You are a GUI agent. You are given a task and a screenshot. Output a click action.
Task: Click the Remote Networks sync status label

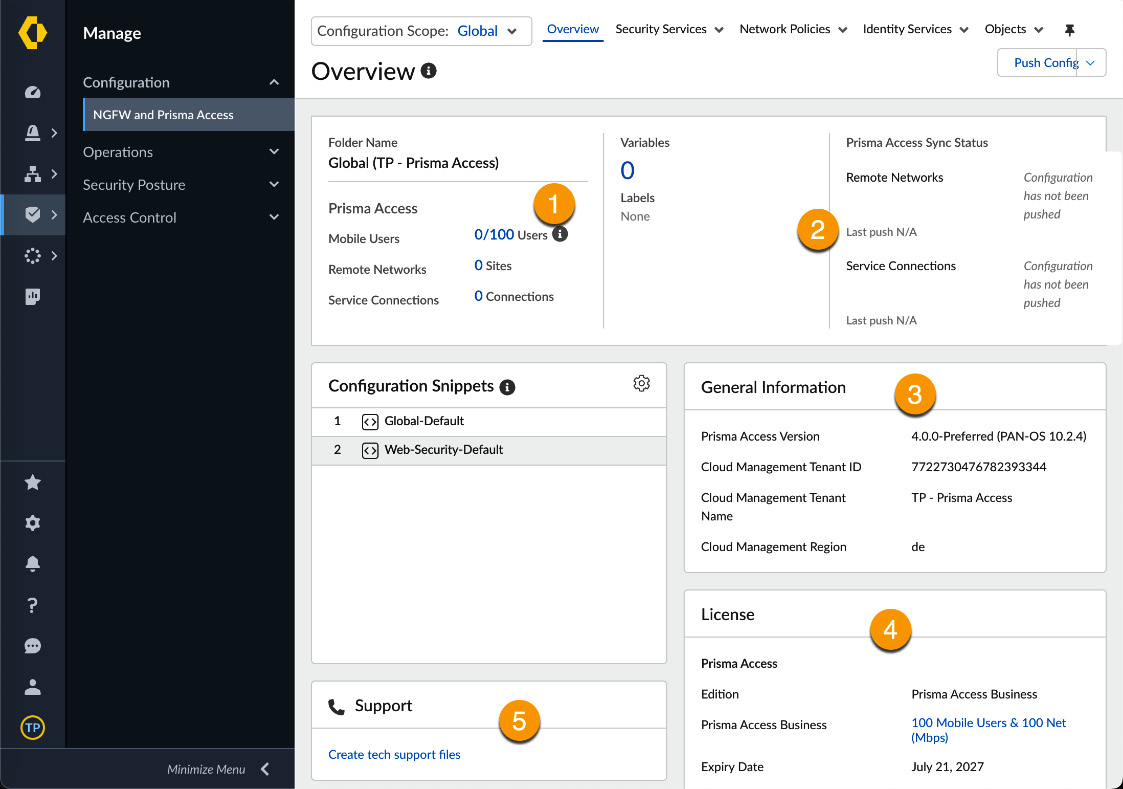pyautogui.click(x=894, y=178)
